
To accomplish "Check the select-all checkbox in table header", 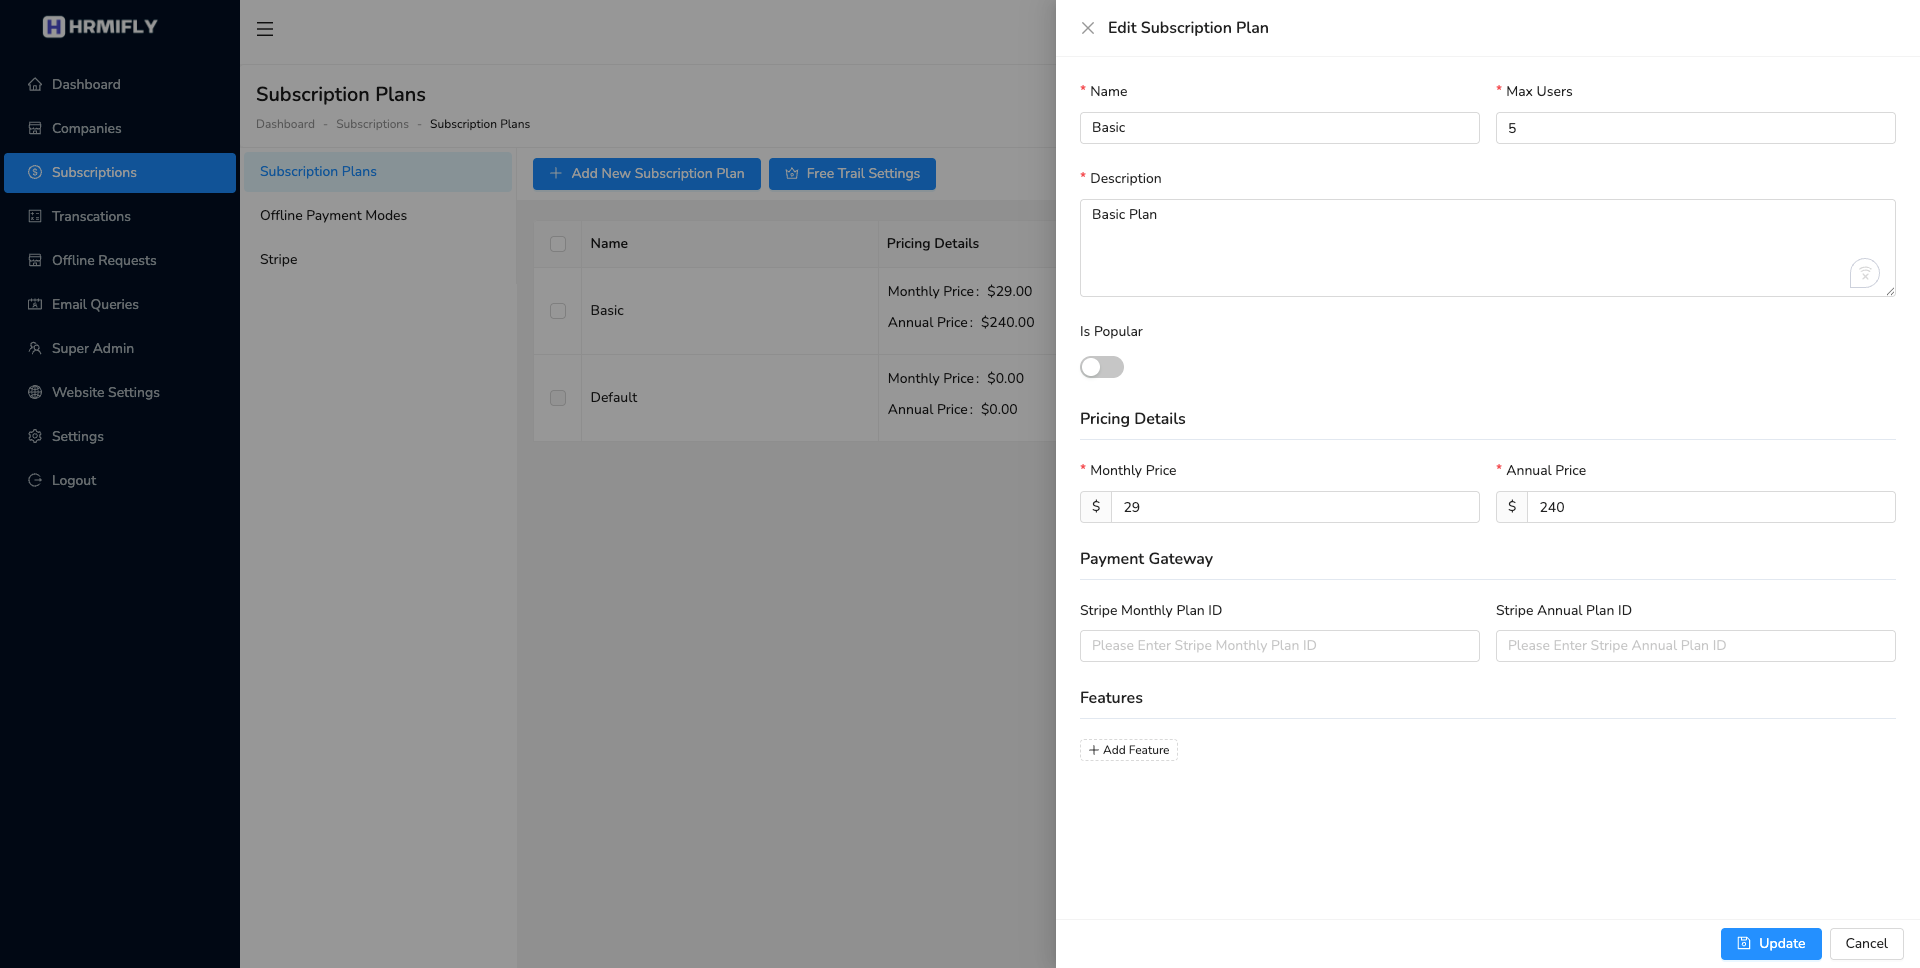I will pos(558,244).
